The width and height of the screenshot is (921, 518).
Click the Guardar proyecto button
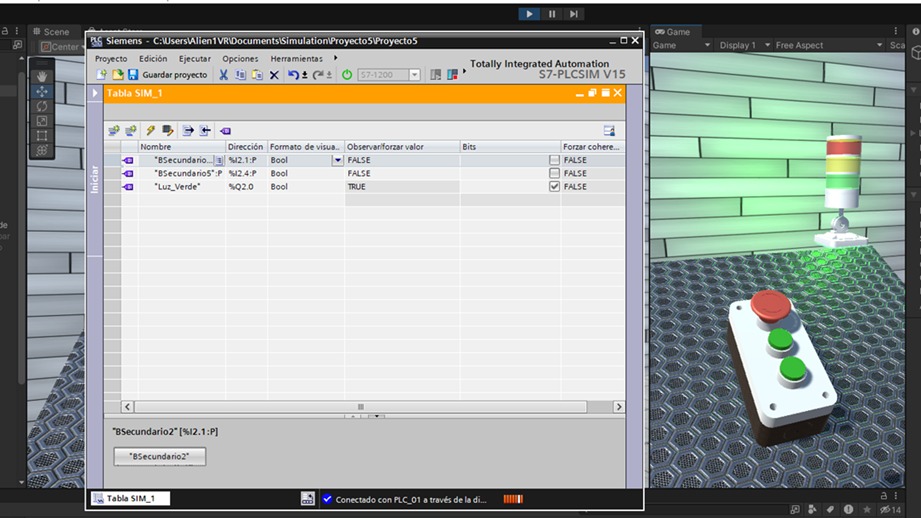(168, 75)
